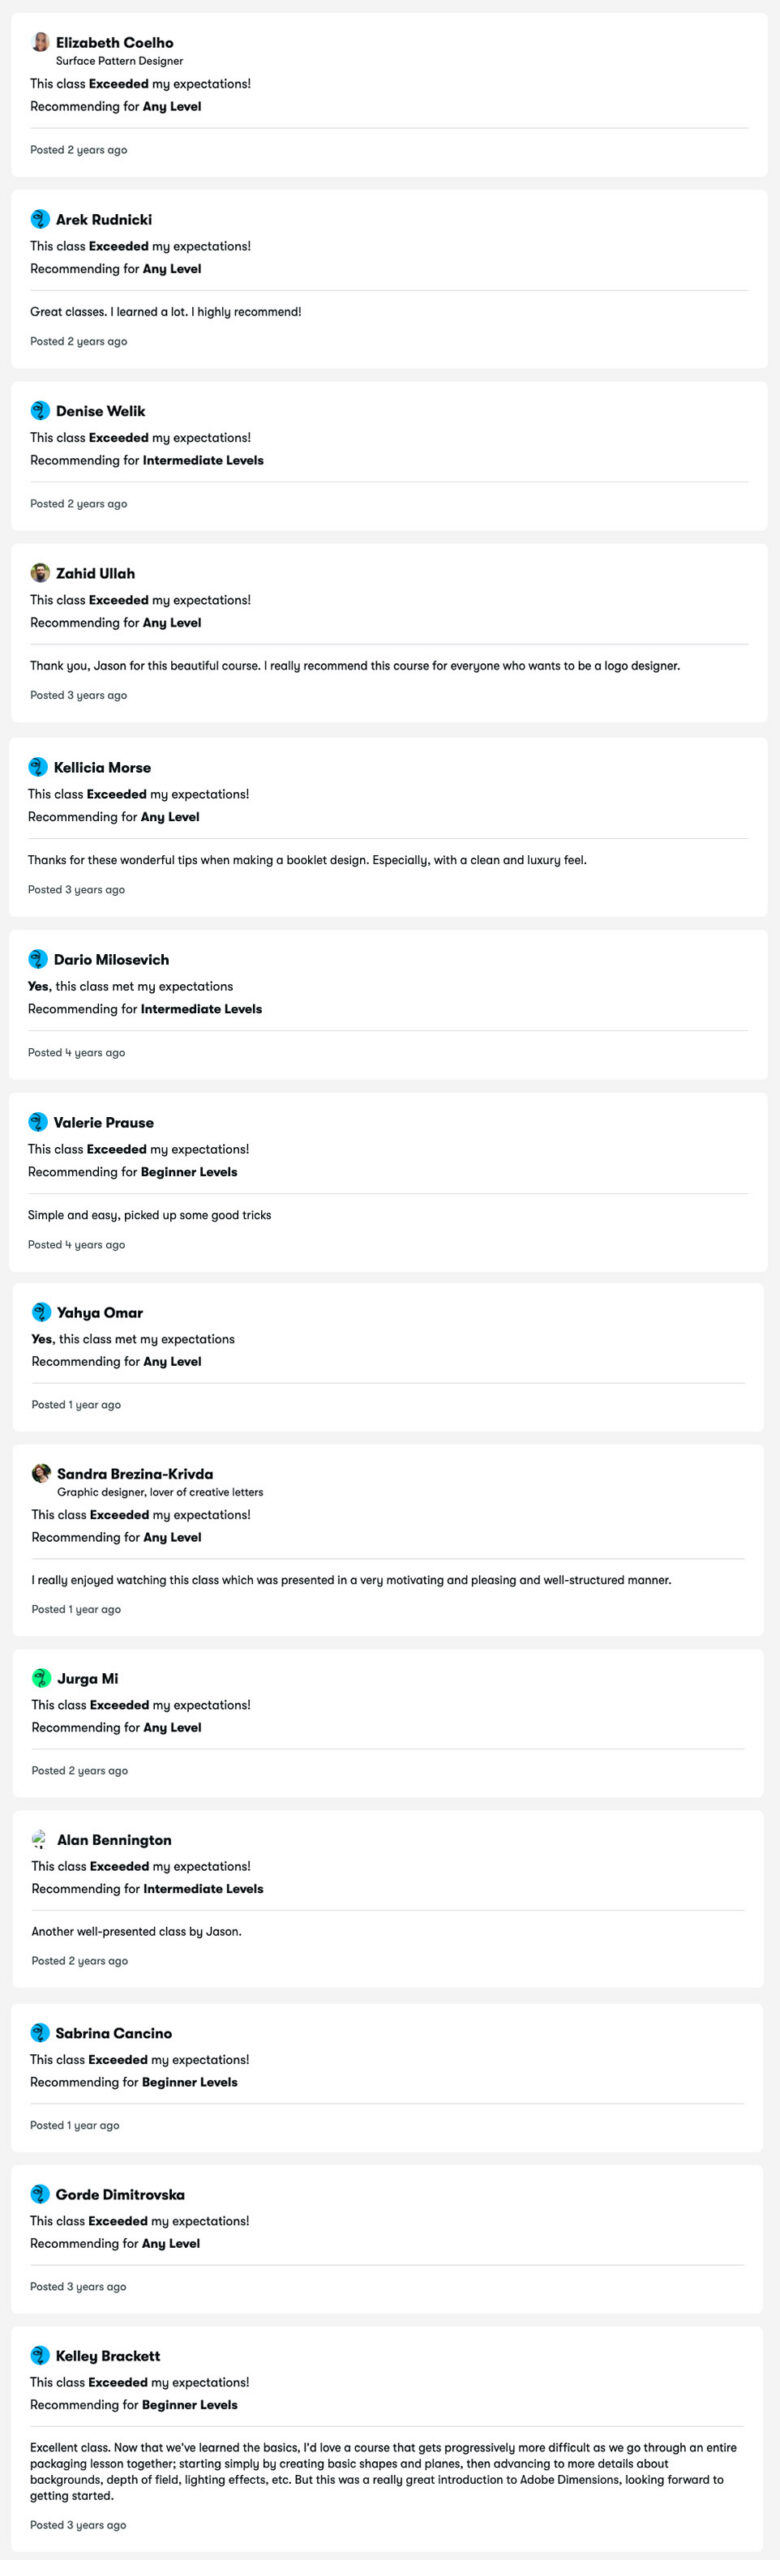Click the avatar beside Kellicia Morse
The image size is (780, 2560).
38,767
